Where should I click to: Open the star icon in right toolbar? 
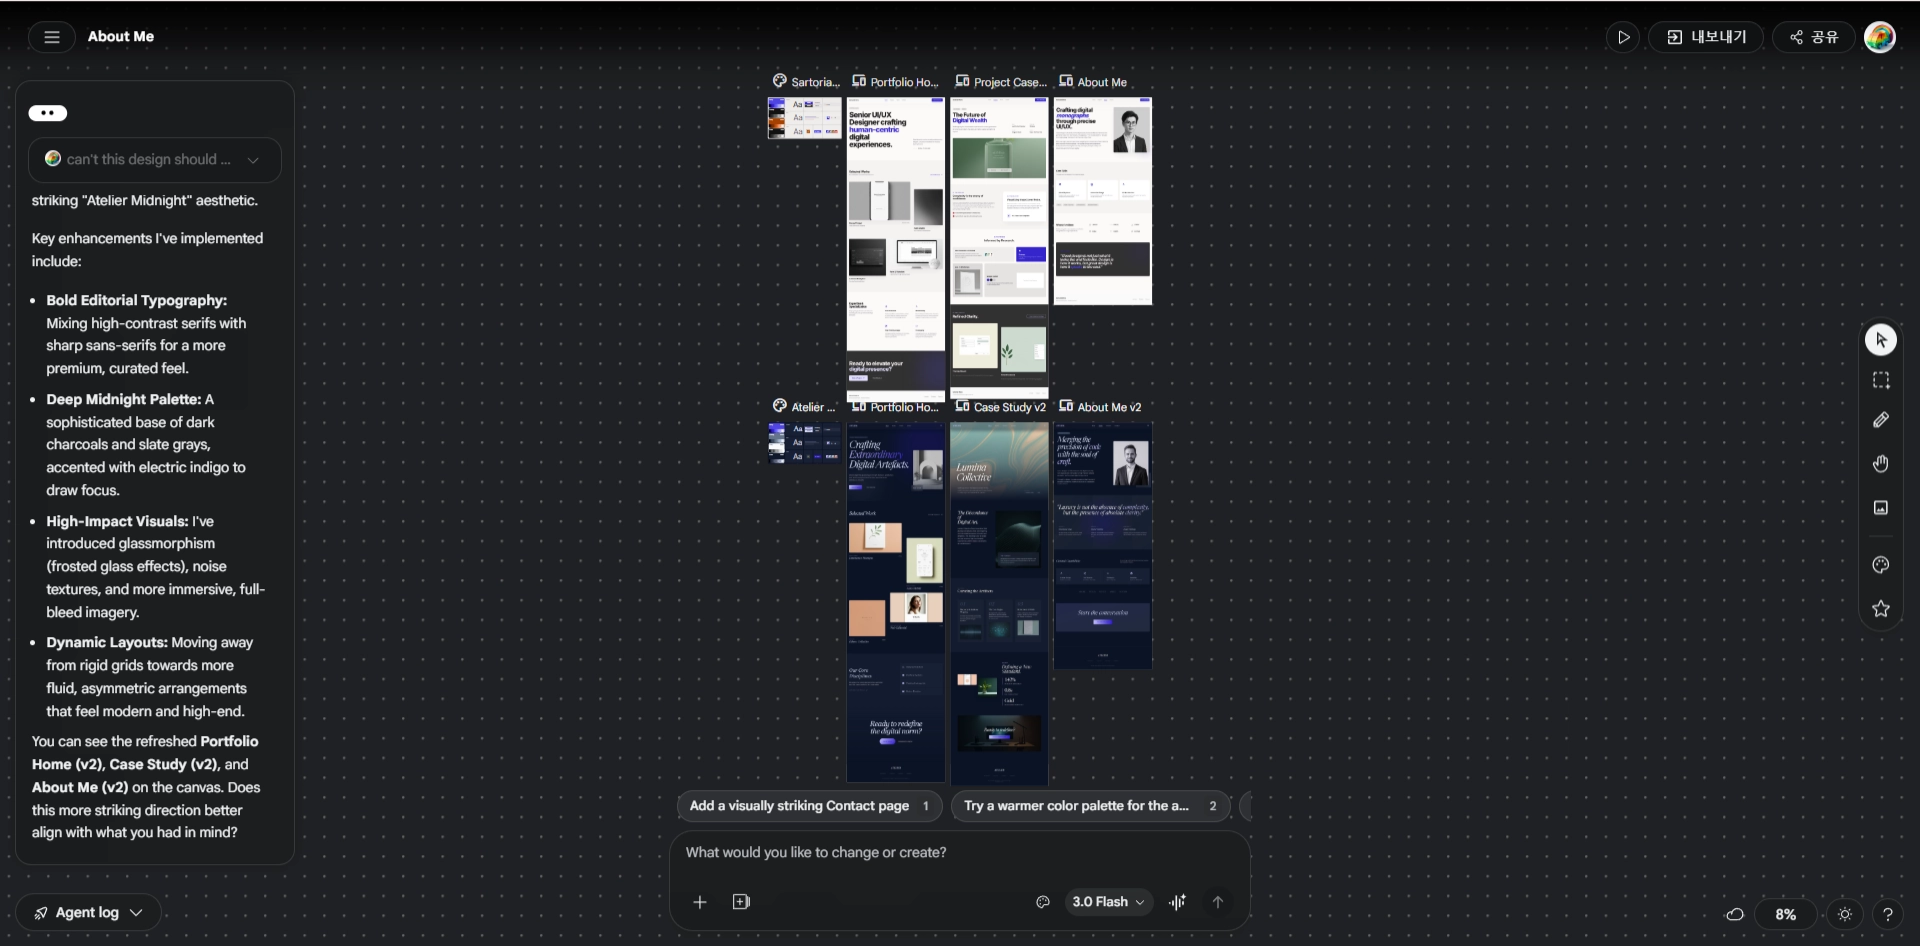(1880, 609)
